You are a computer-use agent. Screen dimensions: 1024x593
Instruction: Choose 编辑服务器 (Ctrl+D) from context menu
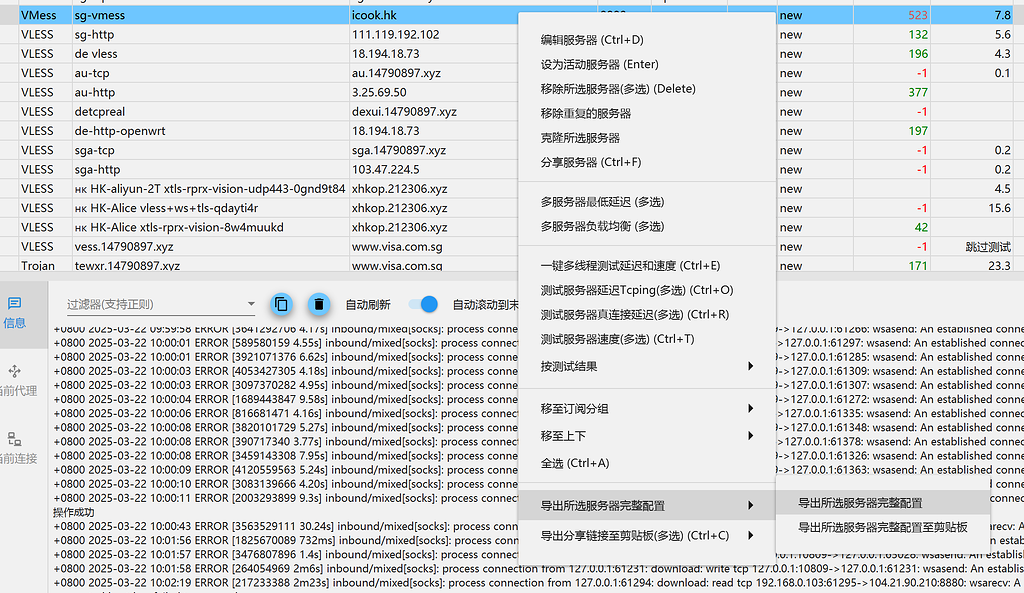[647, 40]
